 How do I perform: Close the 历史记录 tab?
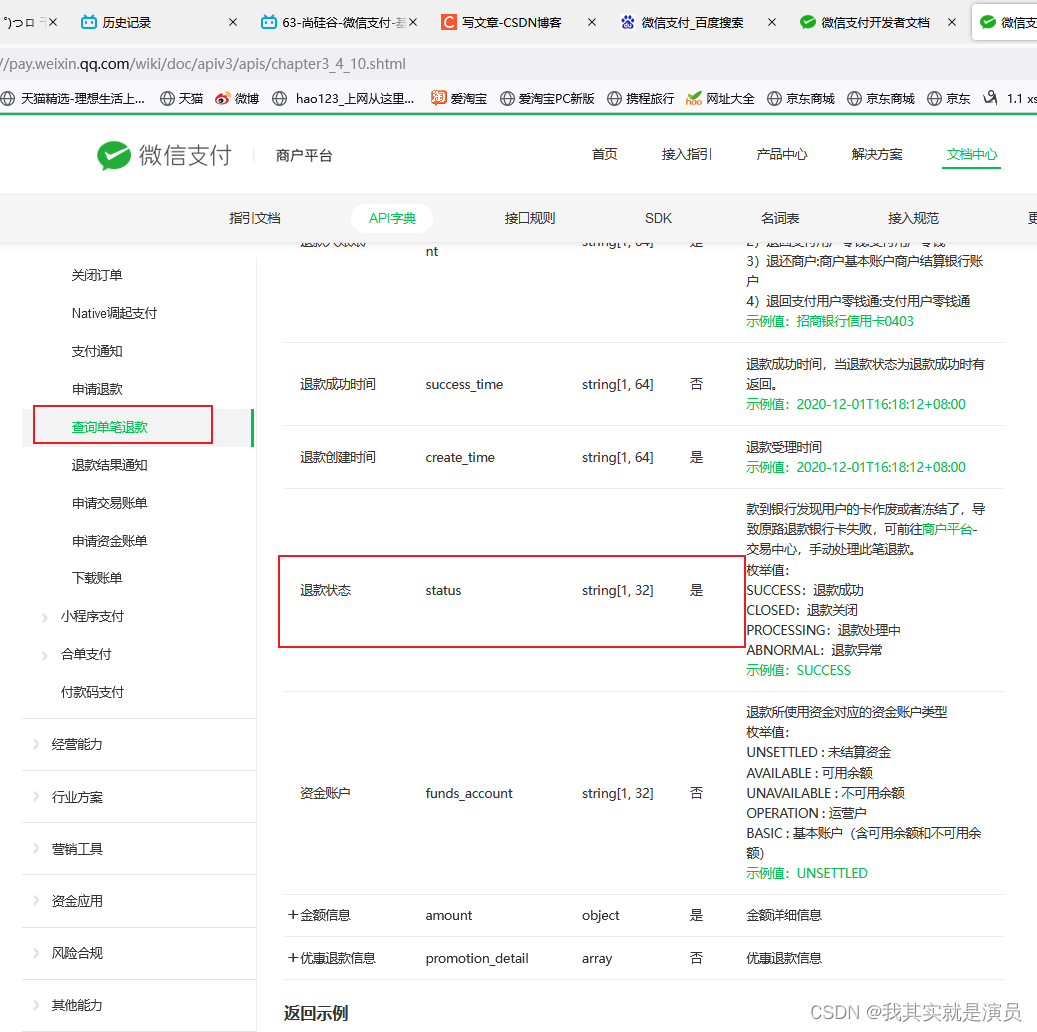pyautogui.click(x=233, y=22)
